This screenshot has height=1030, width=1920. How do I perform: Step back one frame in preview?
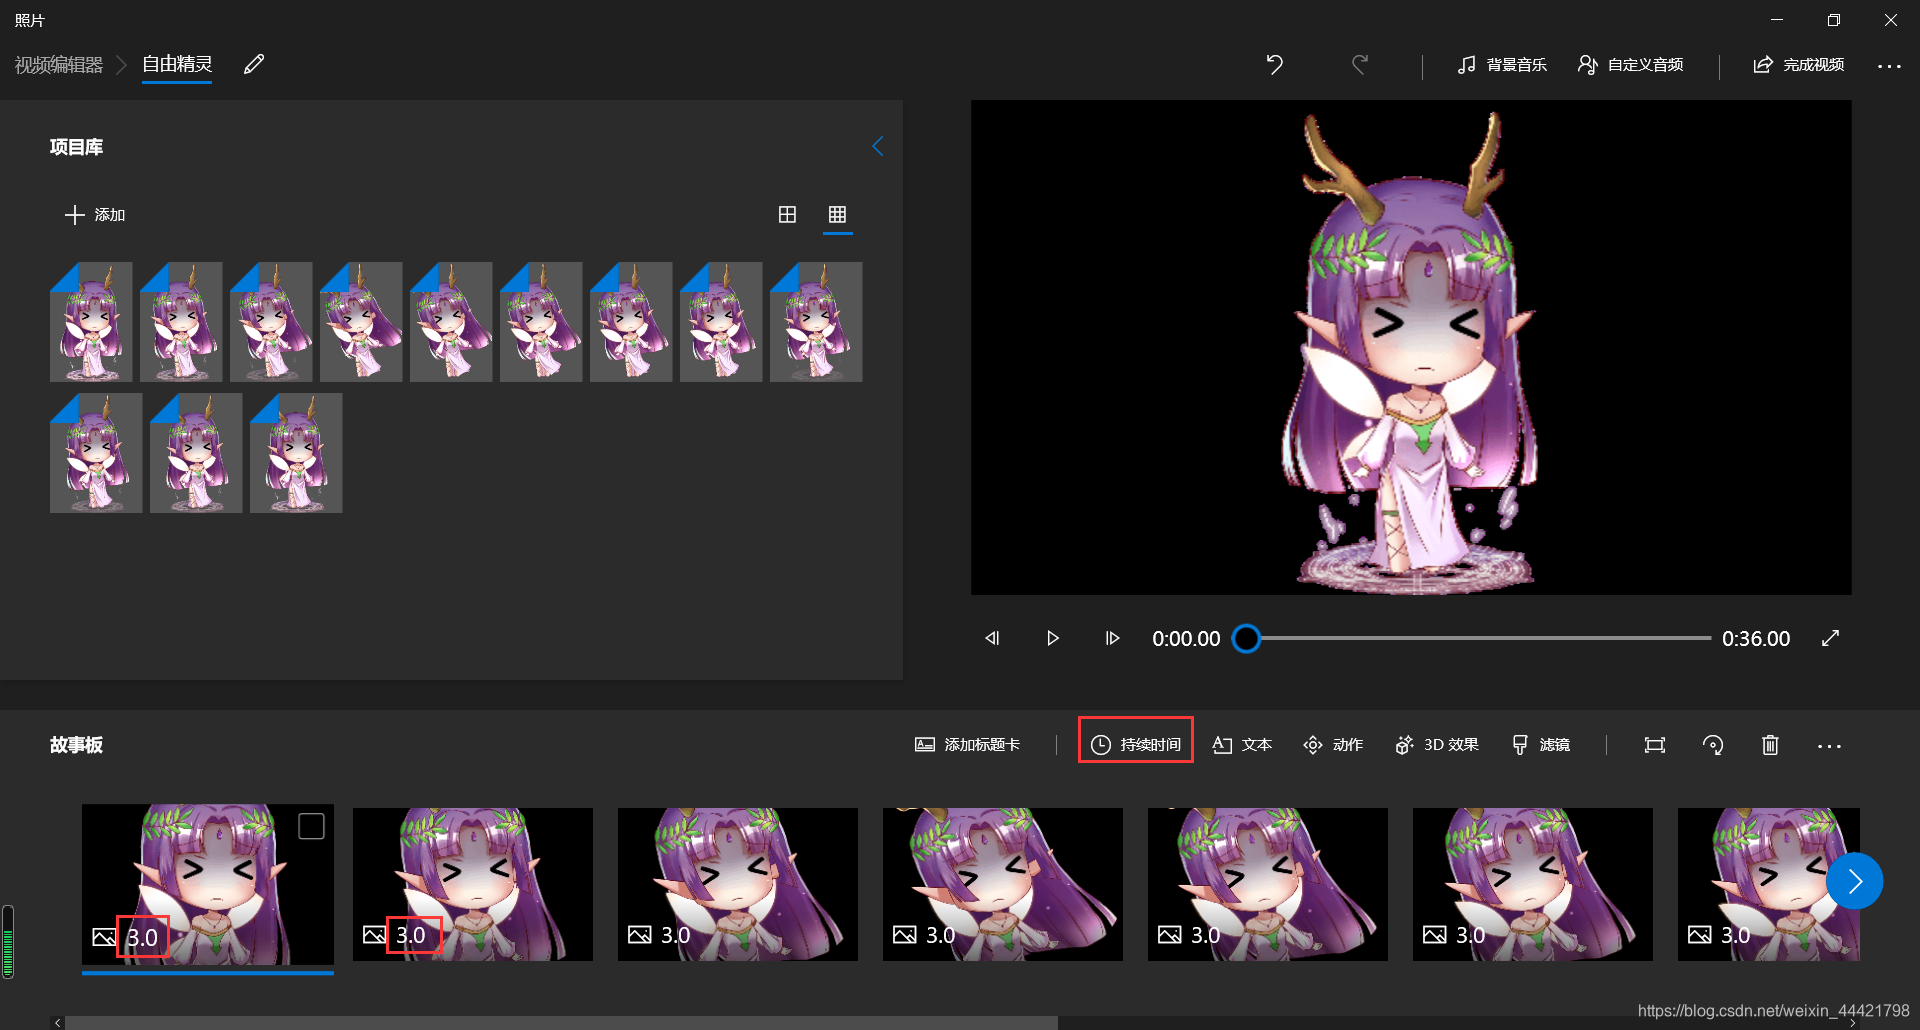coord(992,638)
